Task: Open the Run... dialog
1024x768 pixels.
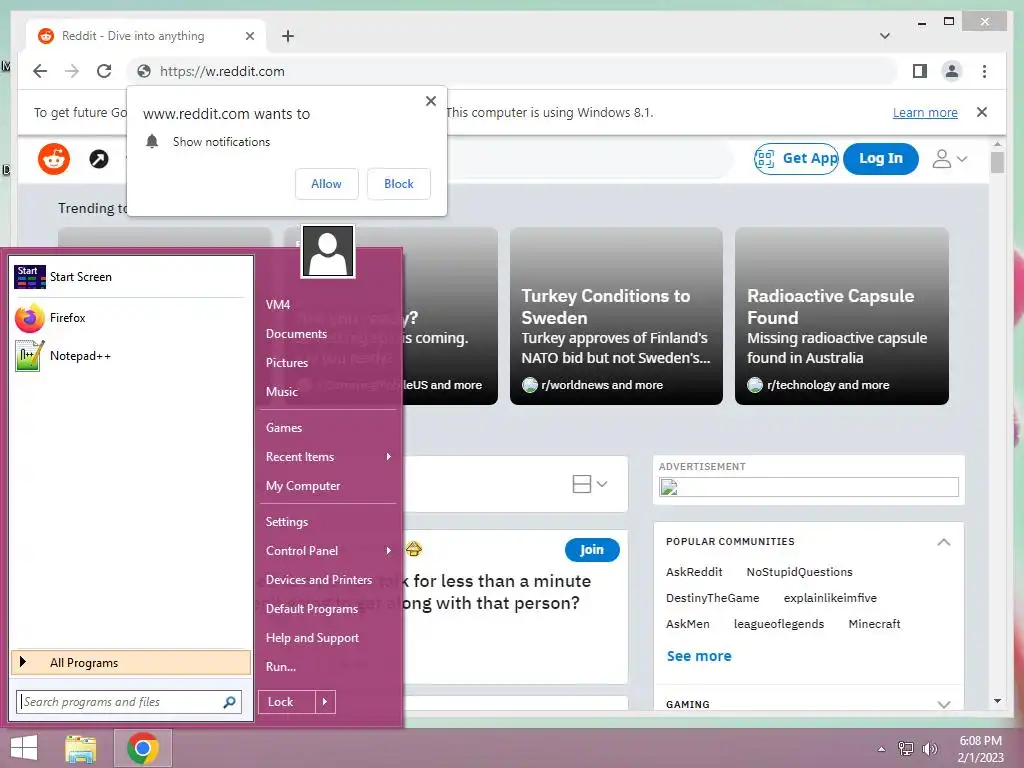Action: click(281, 667)
